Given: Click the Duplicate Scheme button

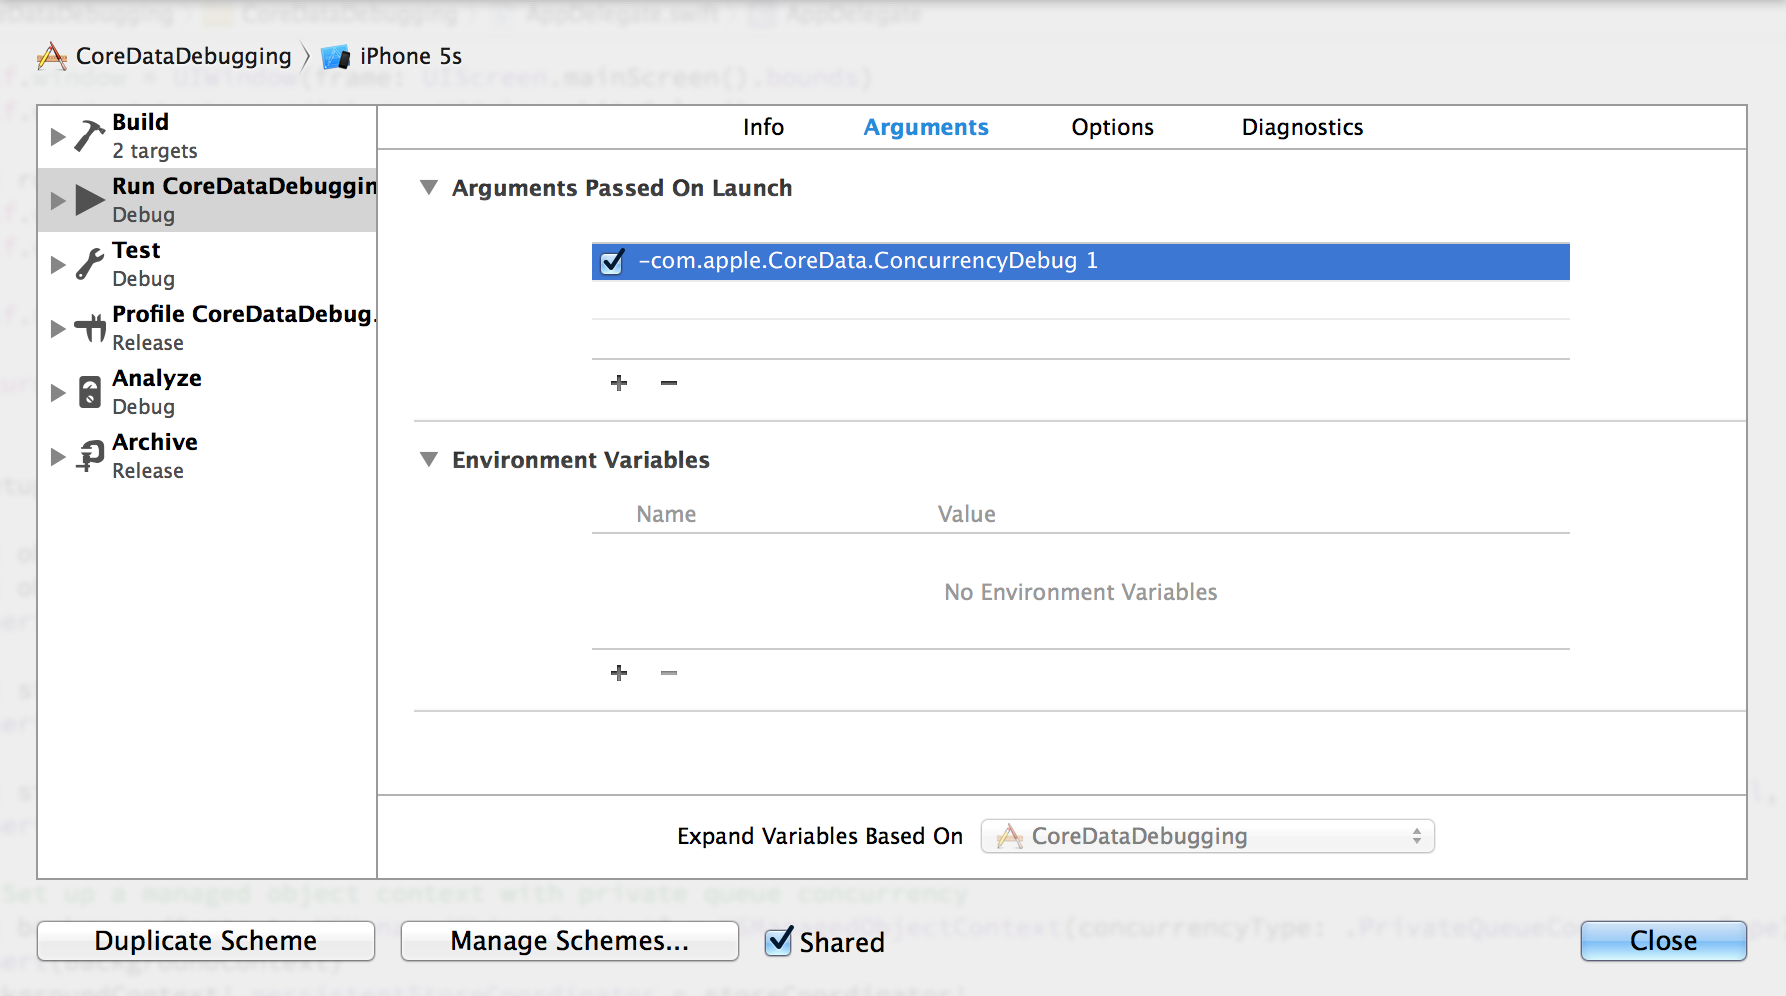Looking at the screenshot, I should pyautogui.click(x=206, y=941).
